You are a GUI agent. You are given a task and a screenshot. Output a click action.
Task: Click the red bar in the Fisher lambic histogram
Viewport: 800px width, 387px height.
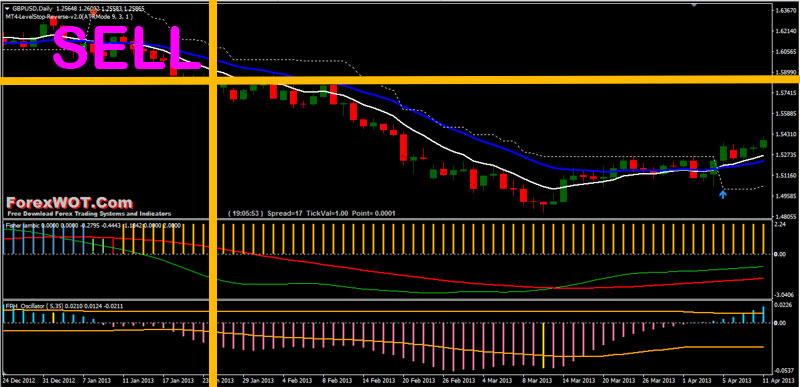coord(113,246)
